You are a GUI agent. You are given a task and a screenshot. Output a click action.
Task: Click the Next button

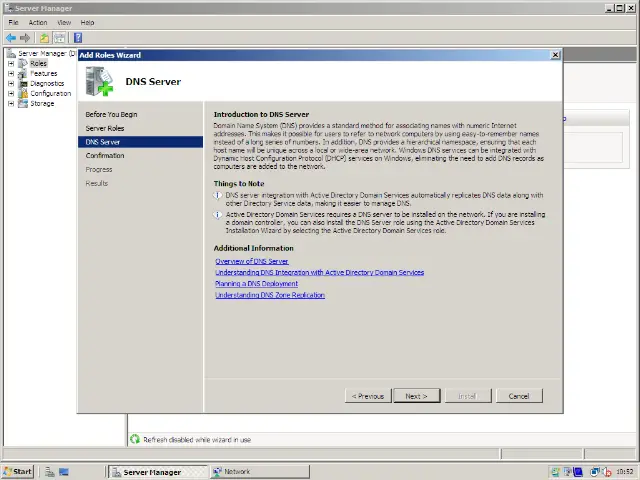pos(417,396)
